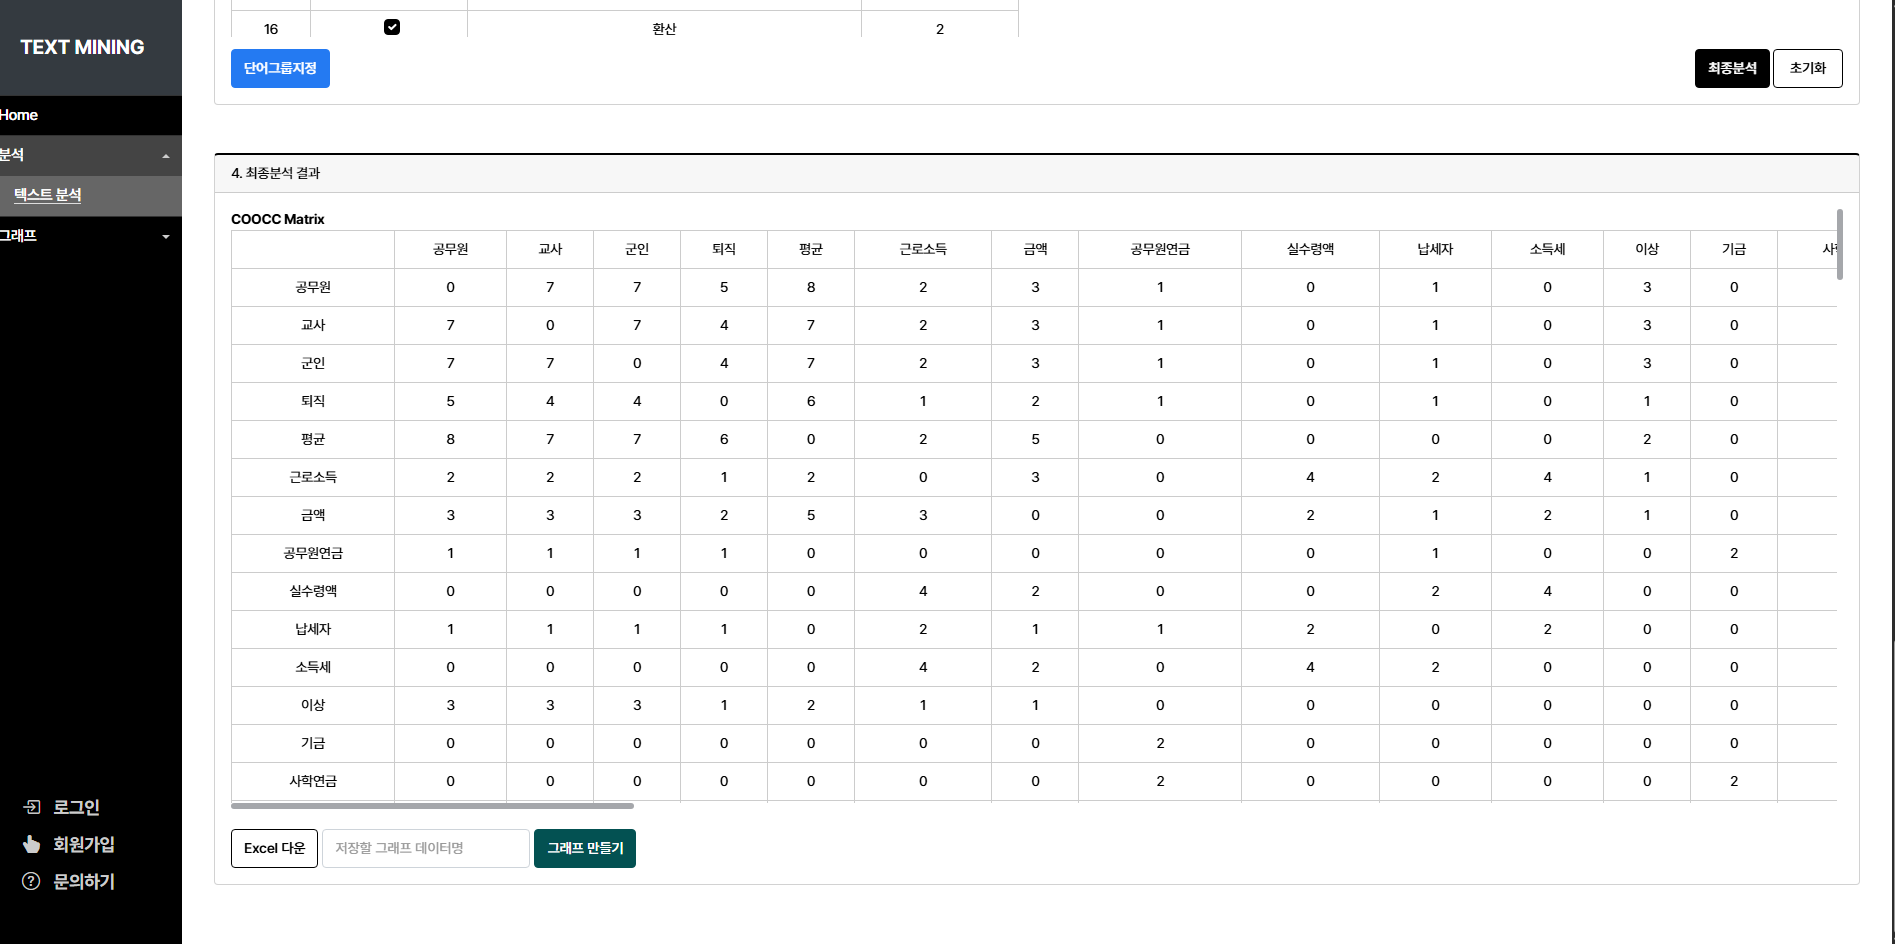Click the matrix horizontal scrollbar

(x=432, y=805)
